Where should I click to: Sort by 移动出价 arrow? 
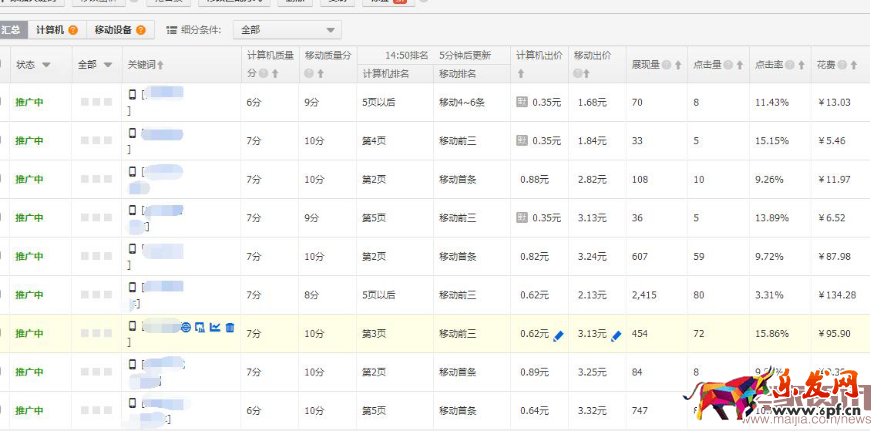[588, 73]
